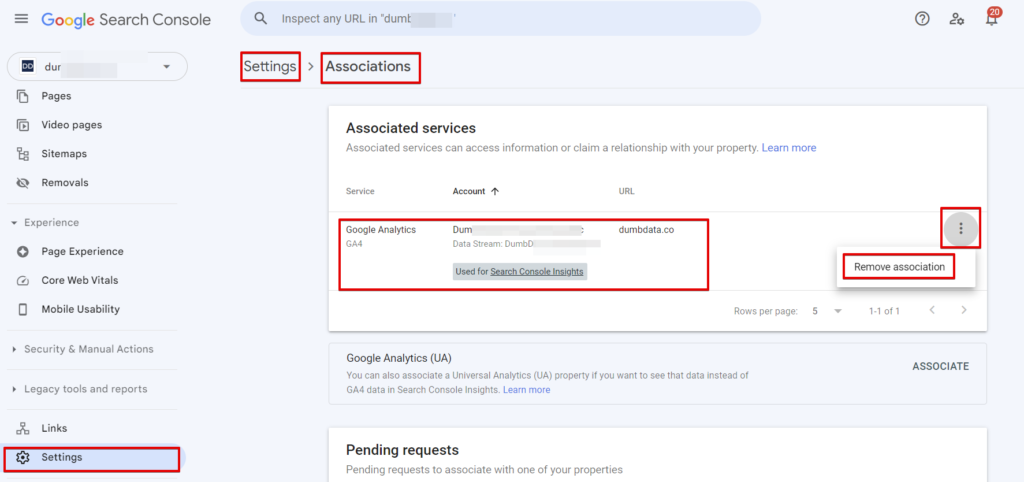Open the Rows per page dropdown
The image size is (1024, 482).
point(826,311)
